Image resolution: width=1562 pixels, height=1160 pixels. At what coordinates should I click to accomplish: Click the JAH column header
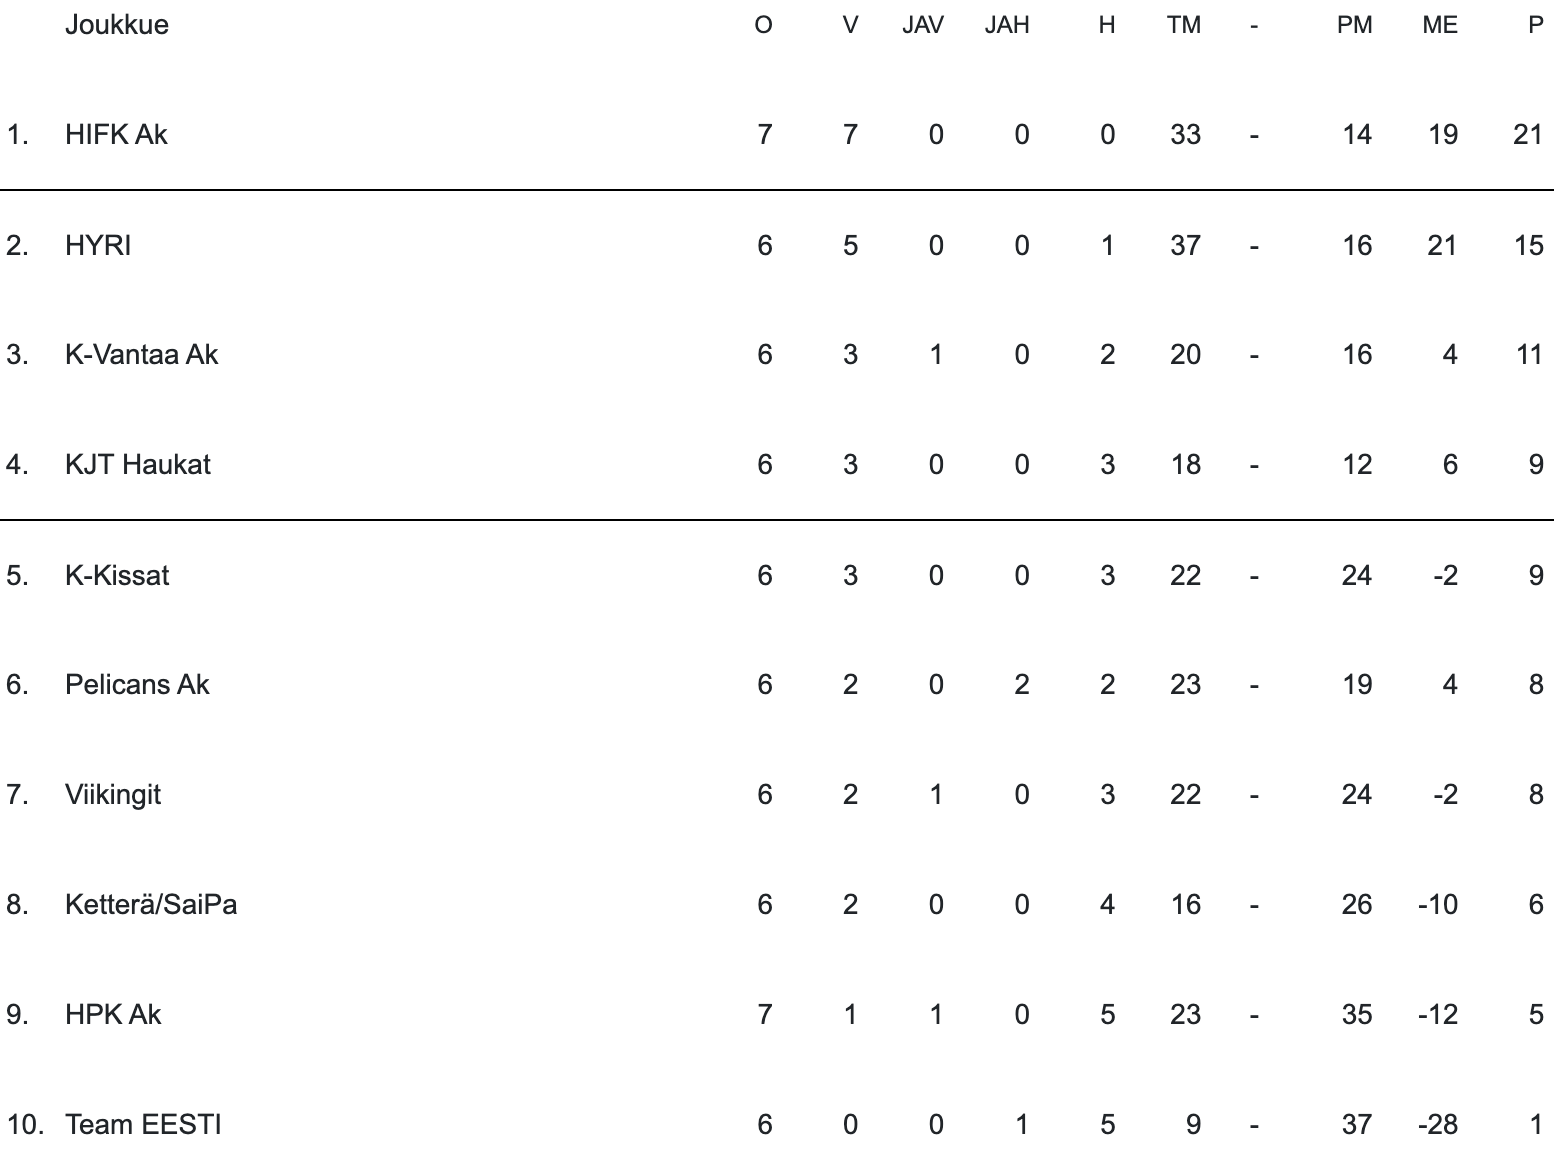tap(1007, 26)
